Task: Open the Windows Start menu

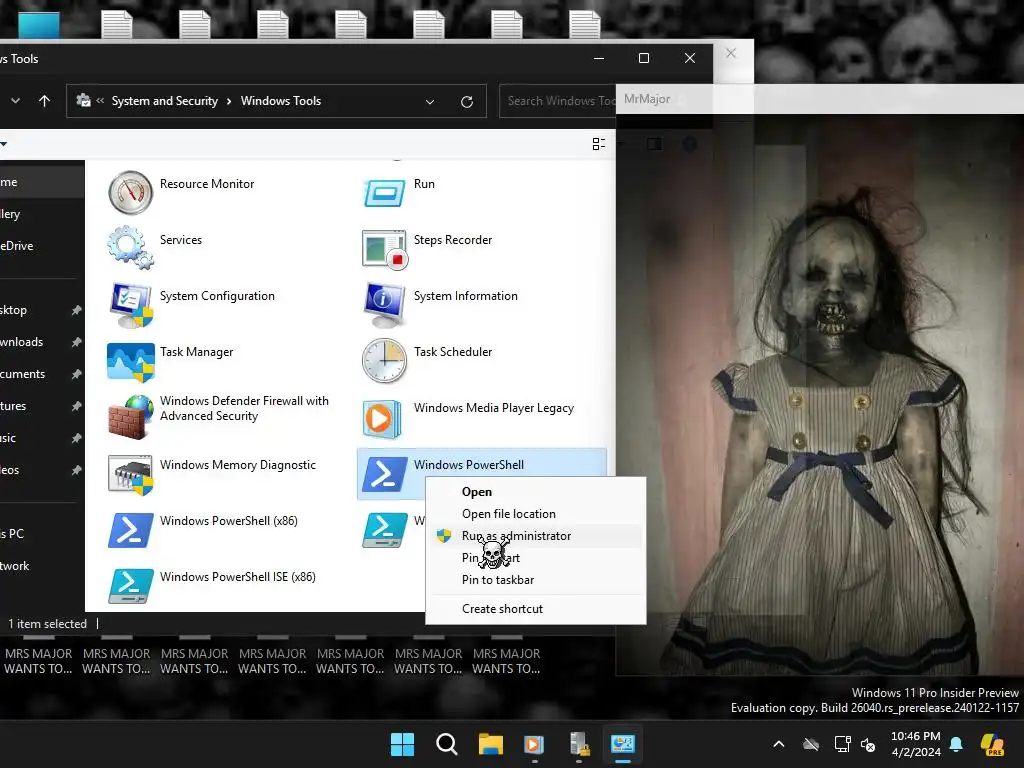Action: [402, 744]
